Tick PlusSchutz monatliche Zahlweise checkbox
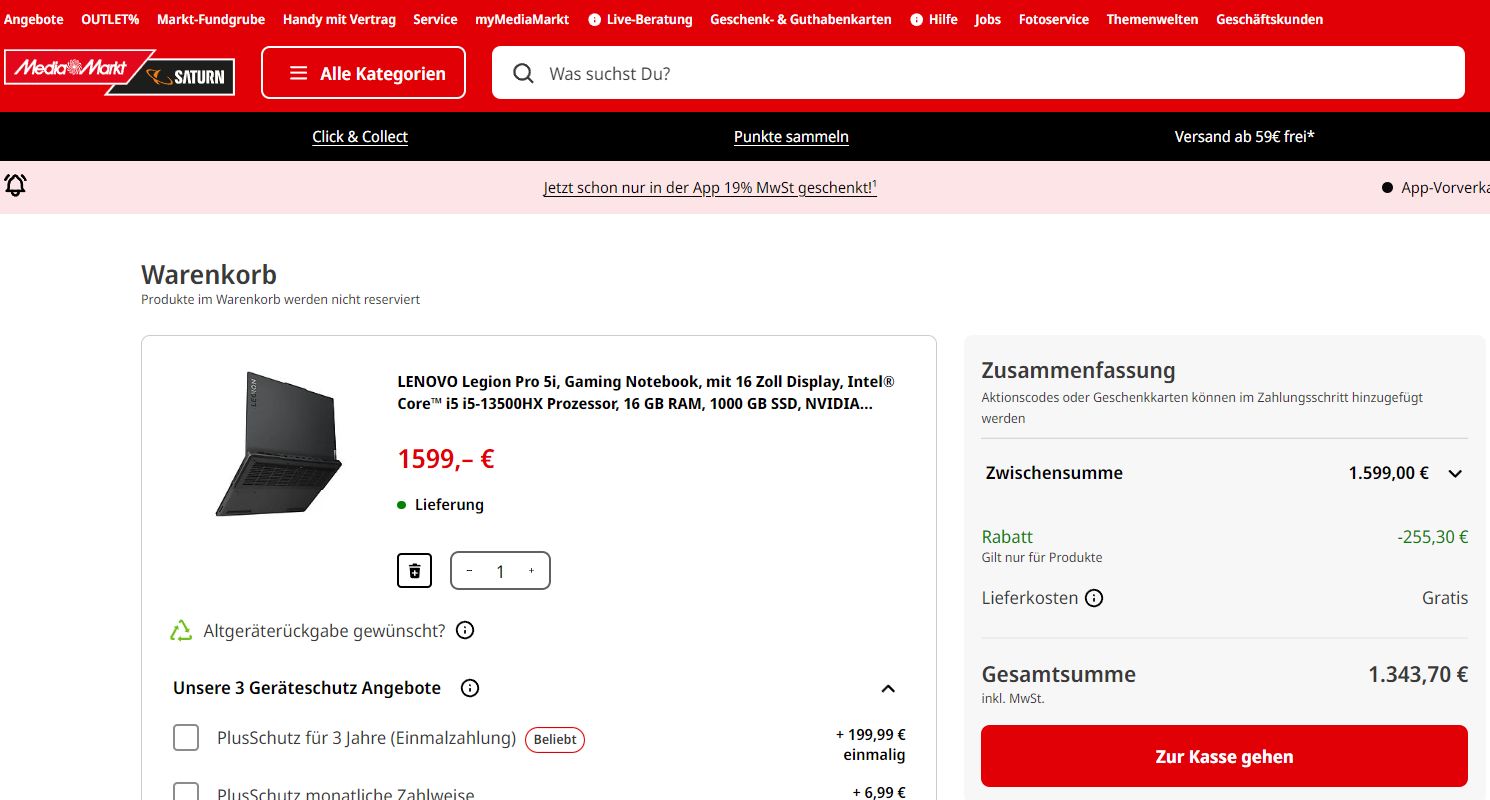 186,792
